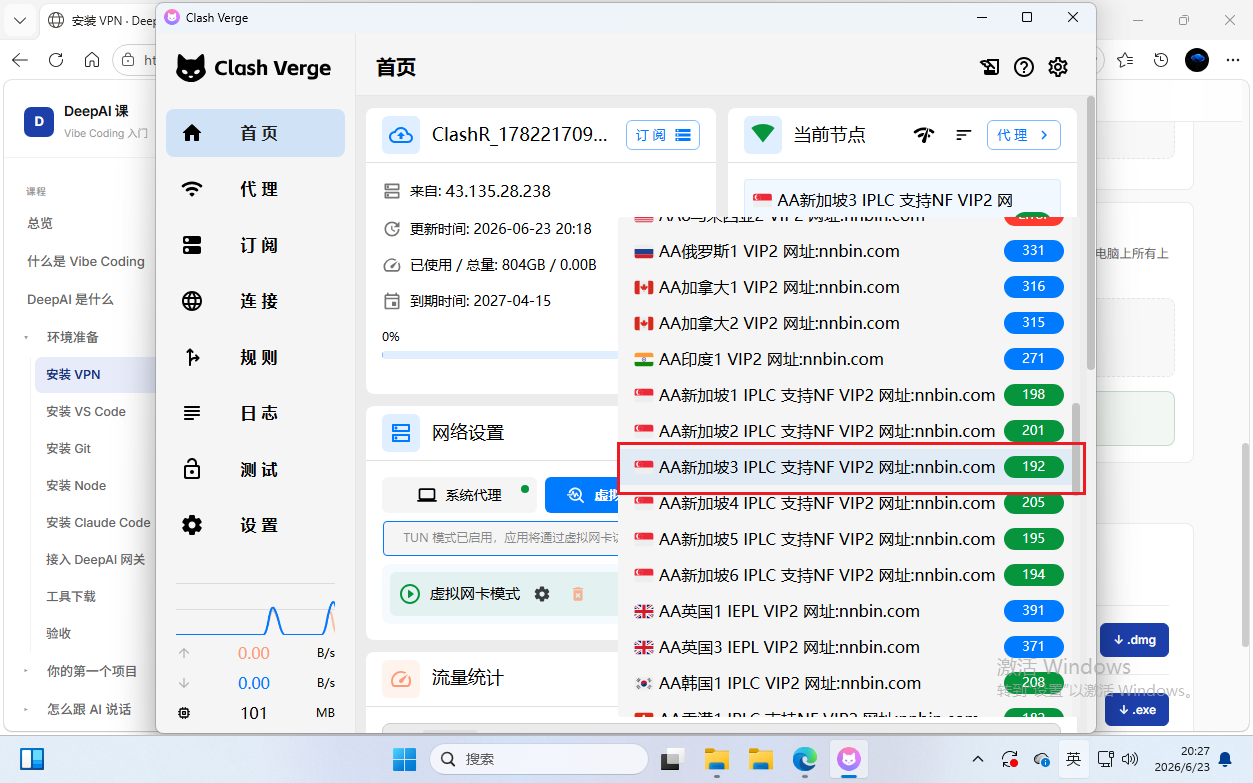Show hidden tray icons chevron
The width and height of the screenshot is (1253, 783).
click(x=978, y=759)
